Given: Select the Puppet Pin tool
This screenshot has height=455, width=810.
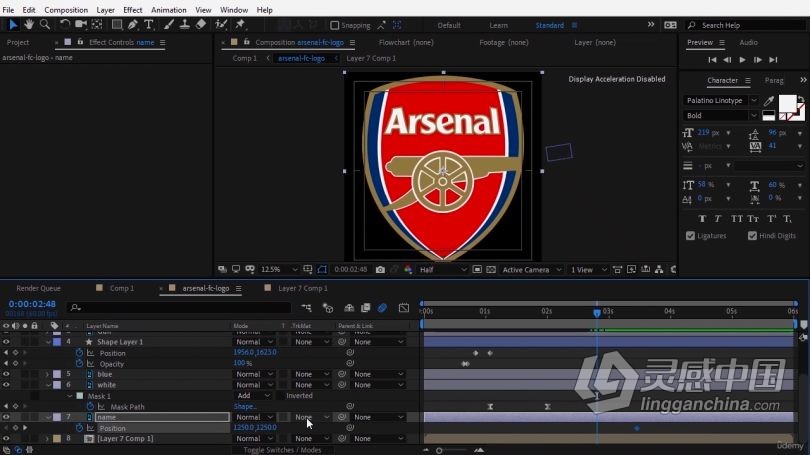Looking at the screenshot, I should tap(240, 24).
